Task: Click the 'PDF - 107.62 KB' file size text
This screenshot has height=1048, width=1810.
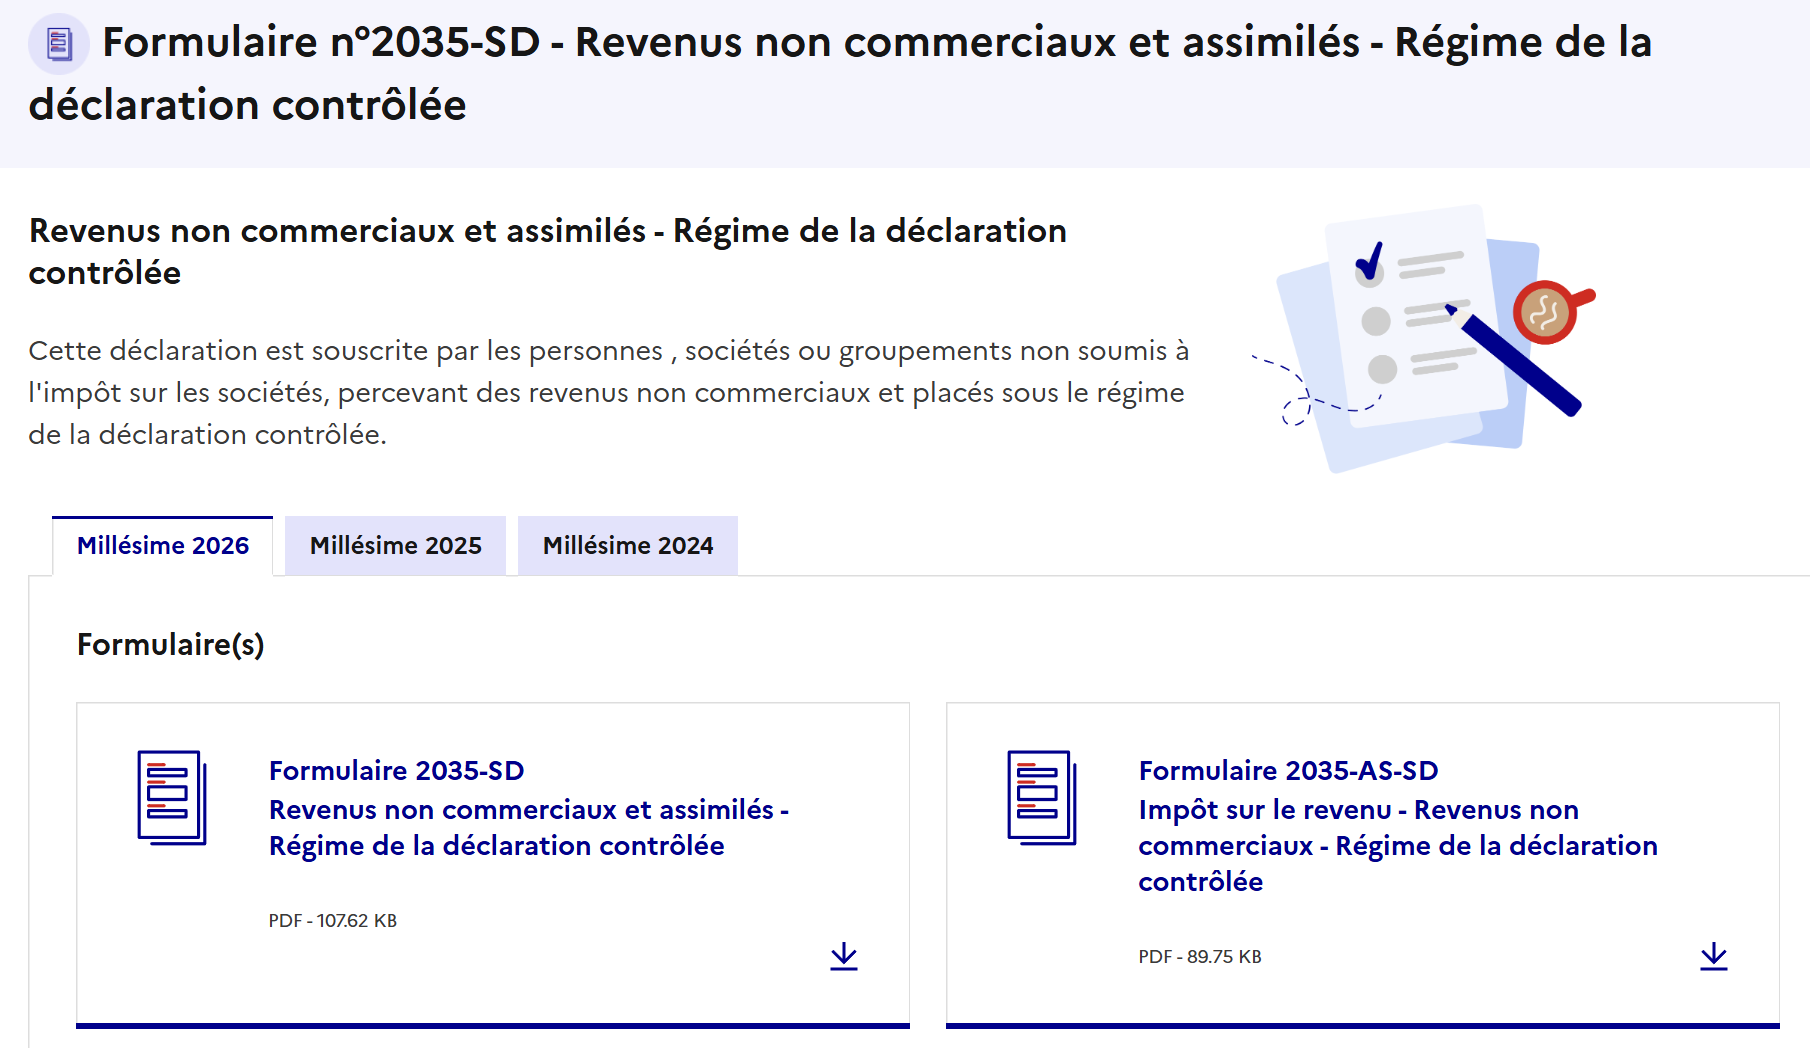Action: point(333,921)
